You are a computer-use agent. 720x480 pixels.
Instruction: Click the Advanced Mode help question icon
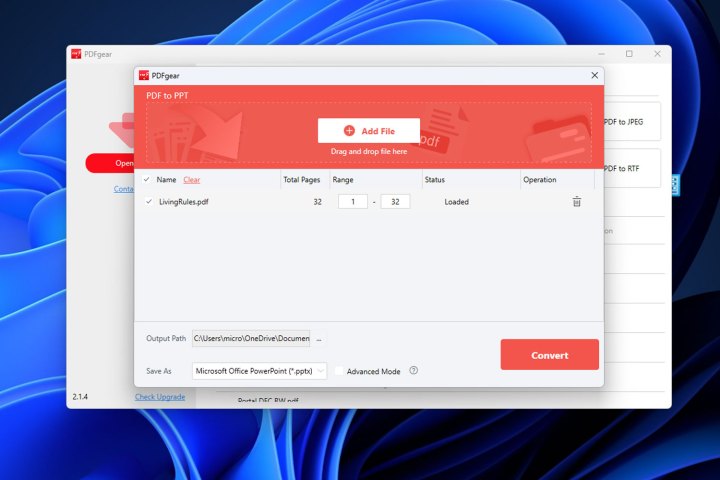coord(414,370)
